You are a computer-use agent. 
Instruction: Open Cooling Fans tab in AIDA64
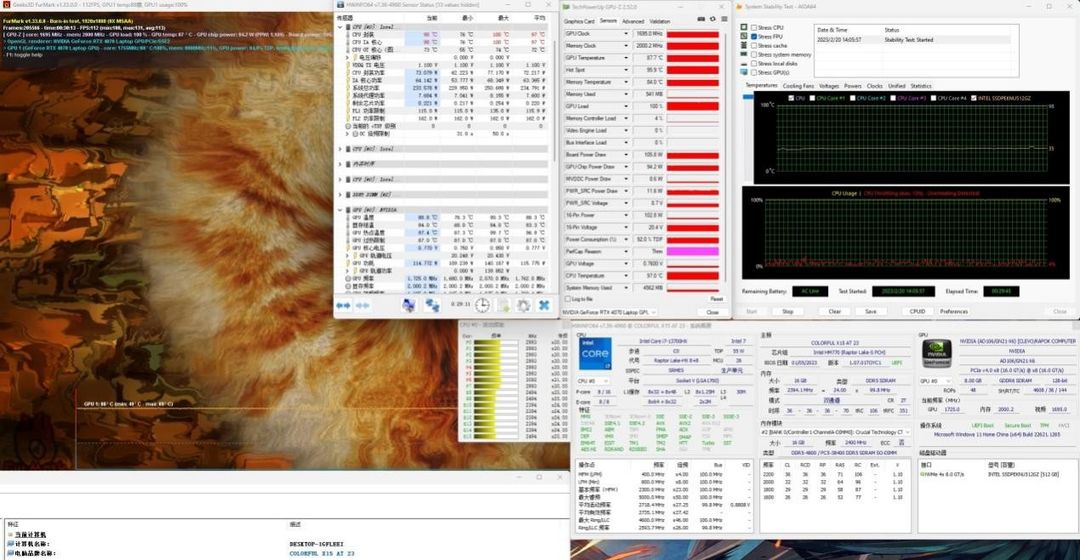coord(798,86)
